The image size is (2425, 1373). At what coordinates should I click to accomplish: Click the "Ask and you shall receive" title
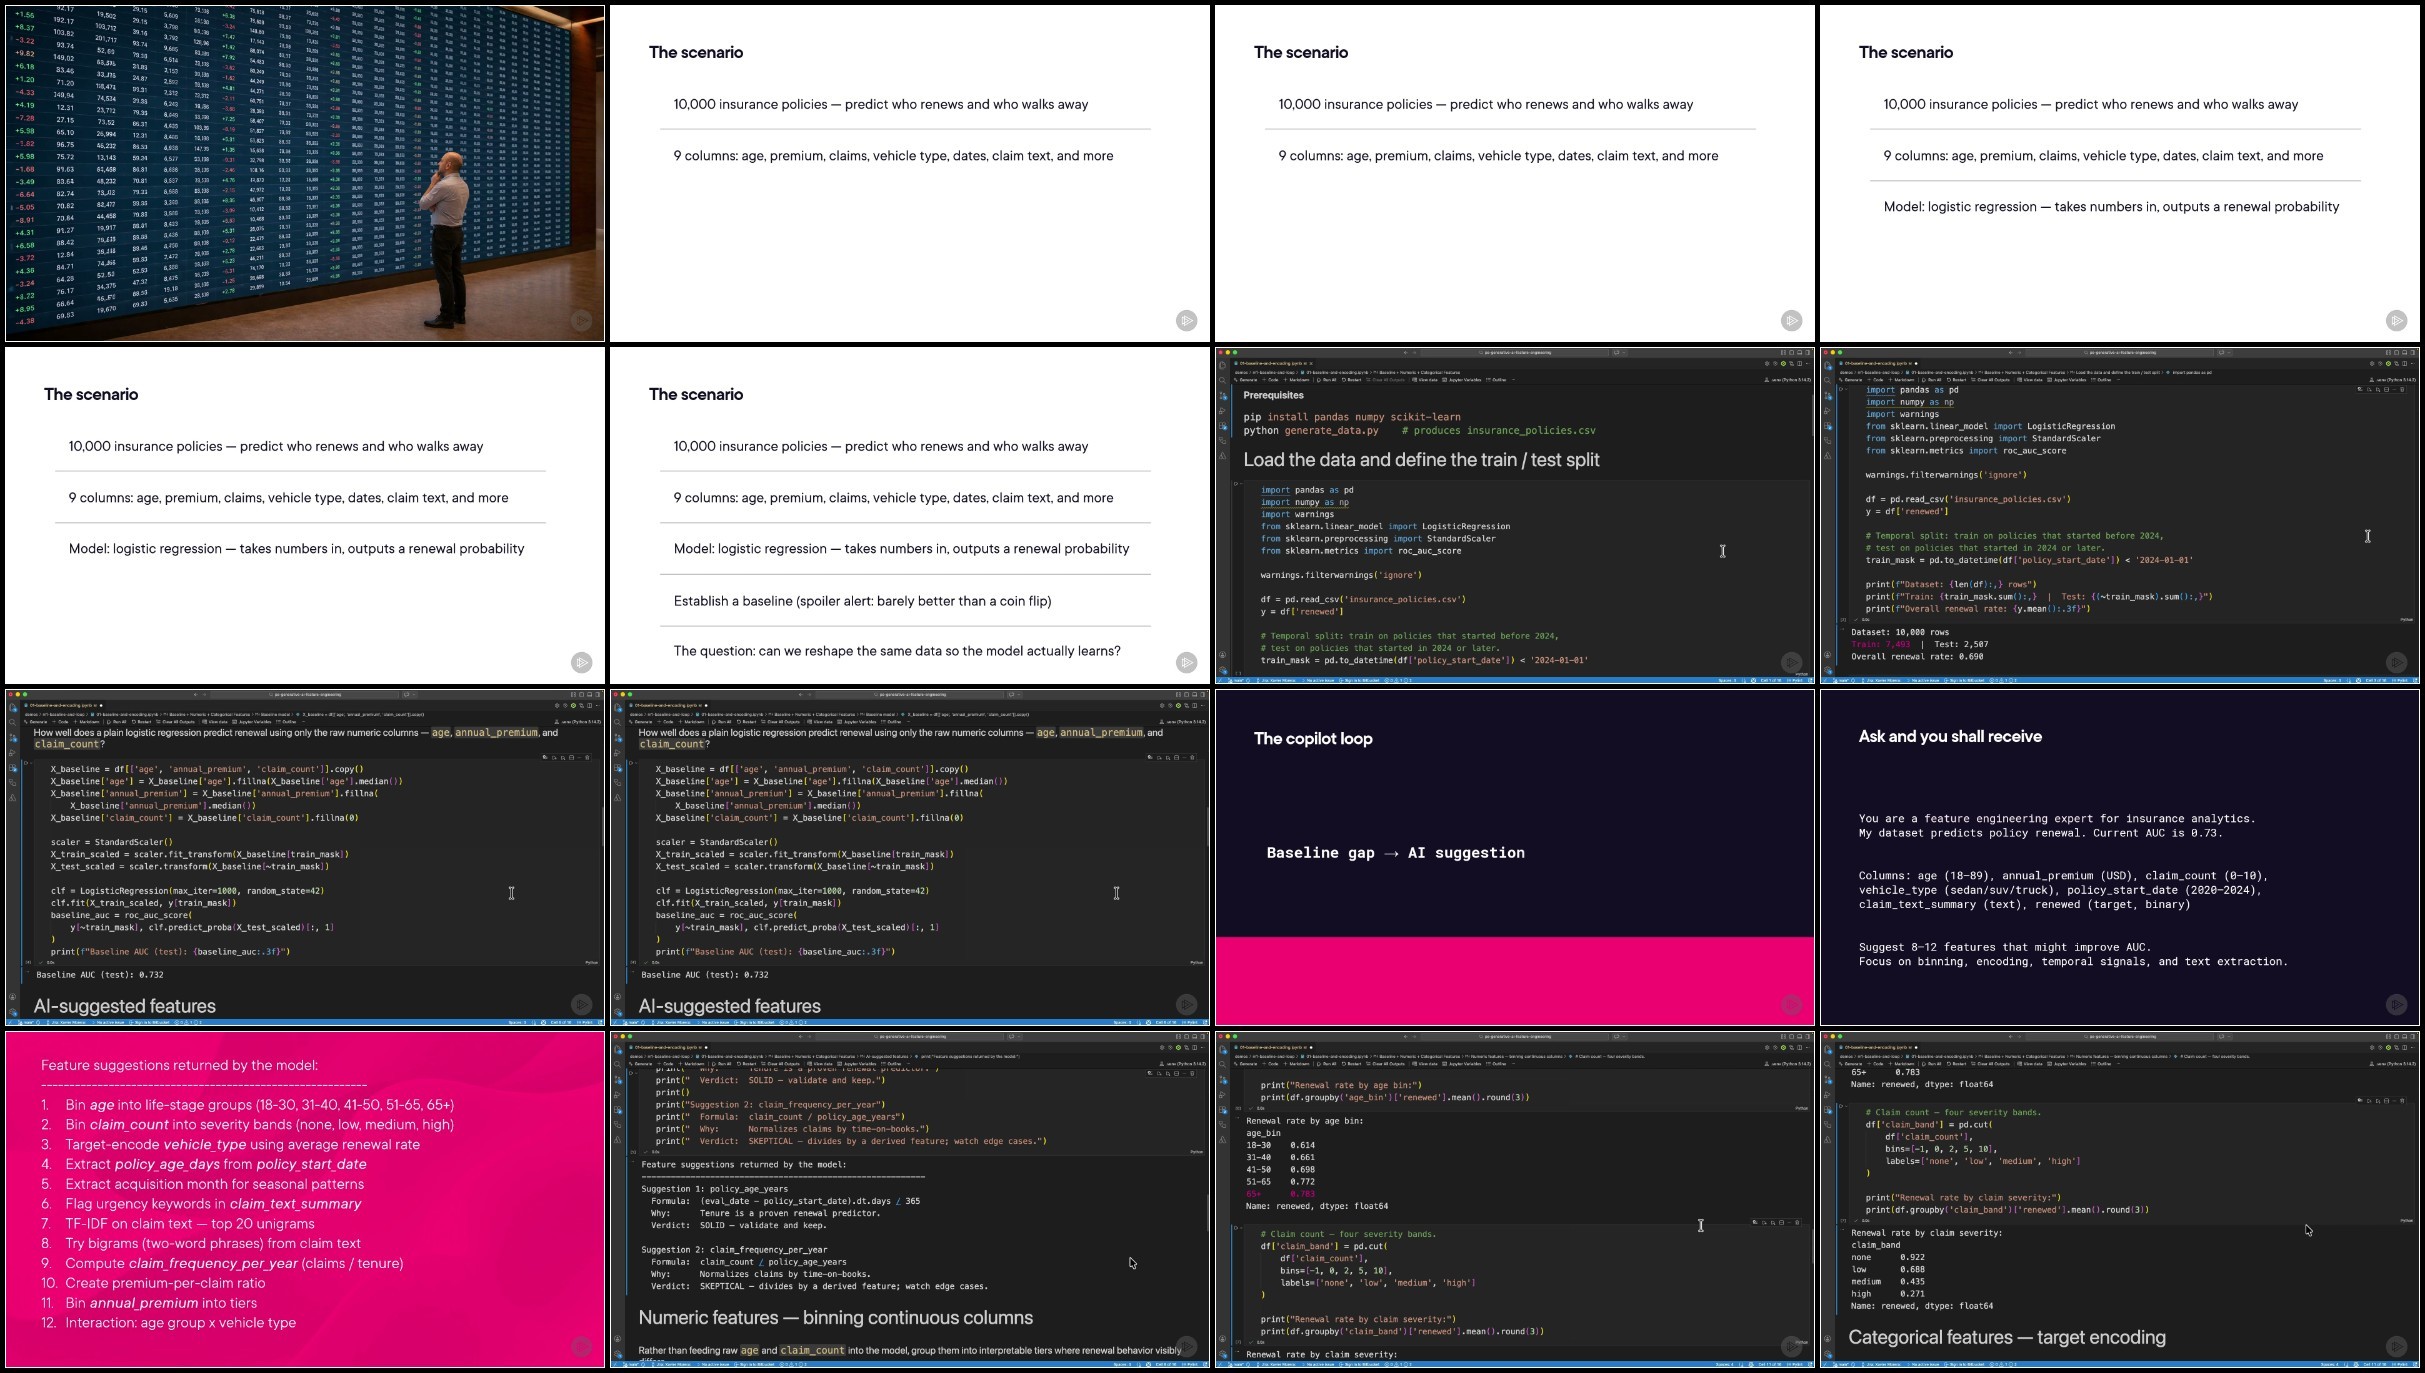pos(1950,737)
